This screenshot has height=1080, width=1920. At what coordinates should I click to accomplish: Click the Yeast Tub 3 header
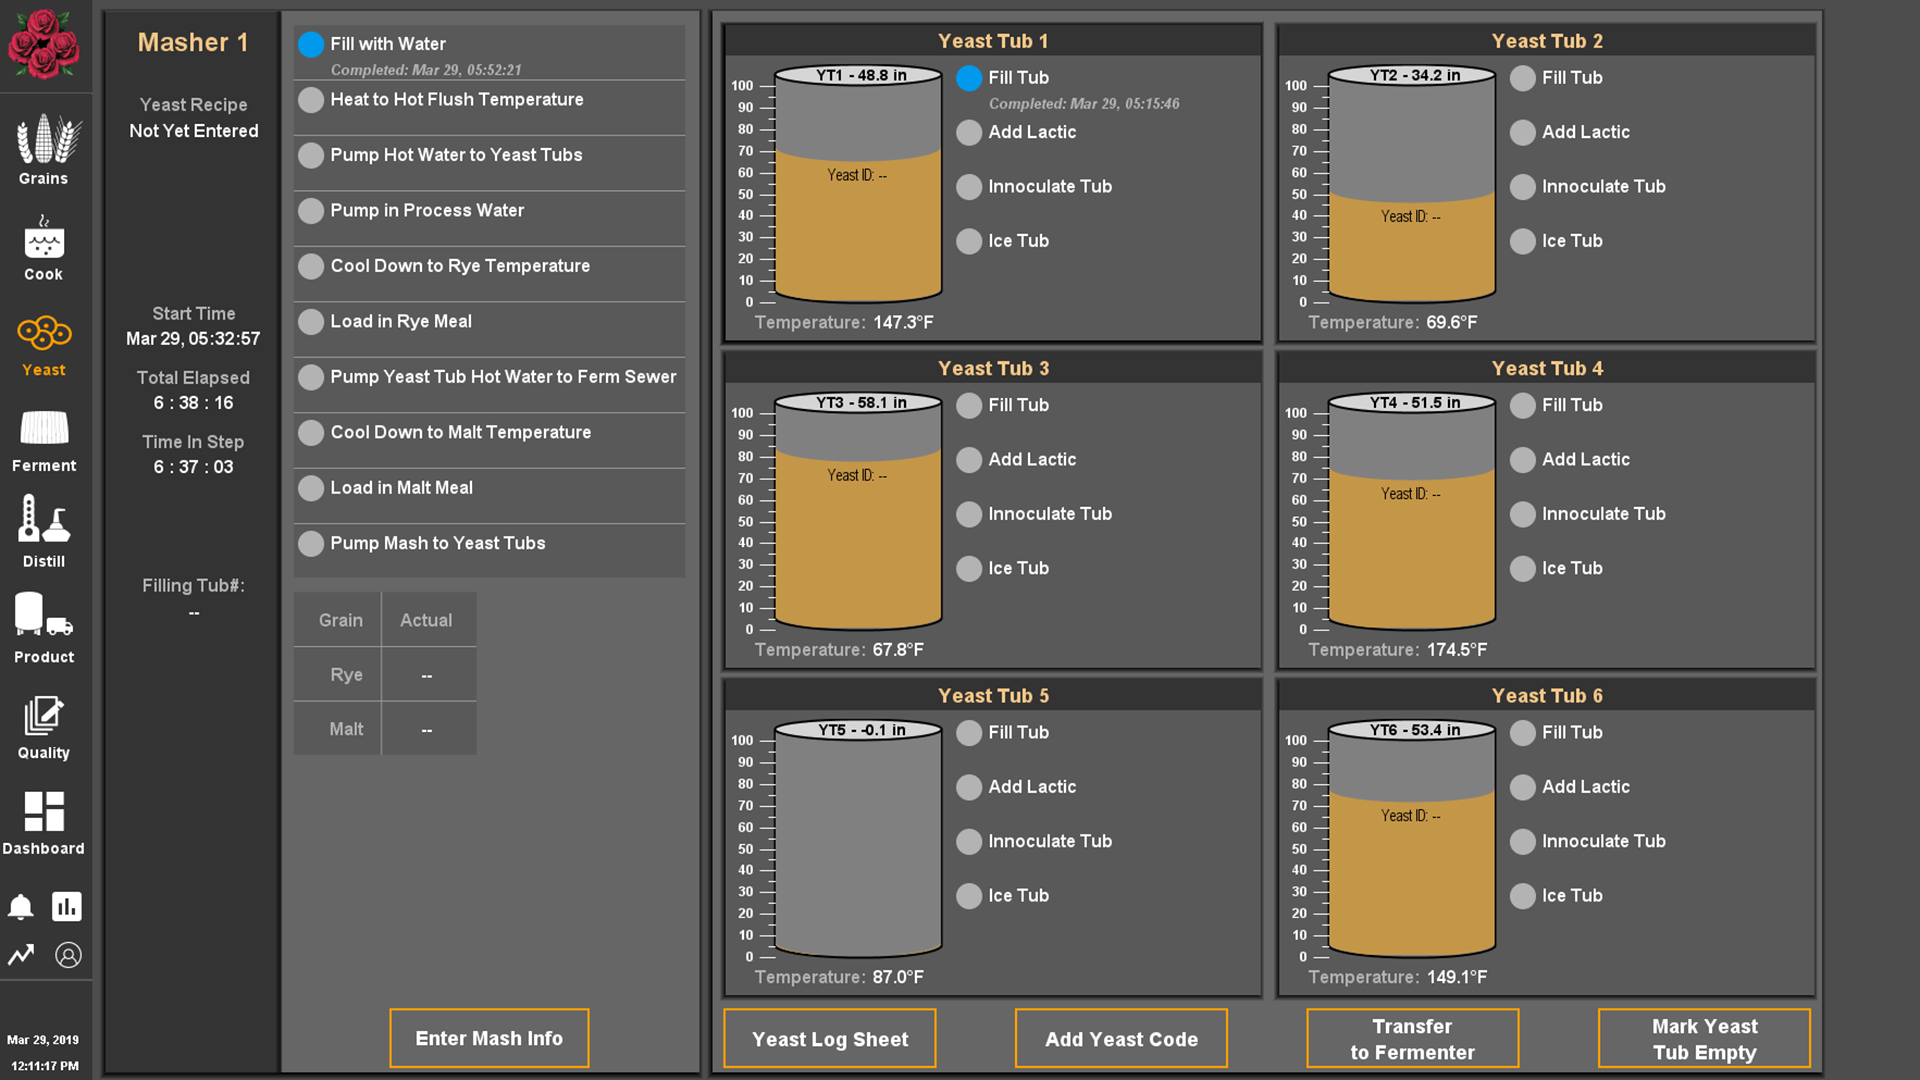click(x=993, y=368)
